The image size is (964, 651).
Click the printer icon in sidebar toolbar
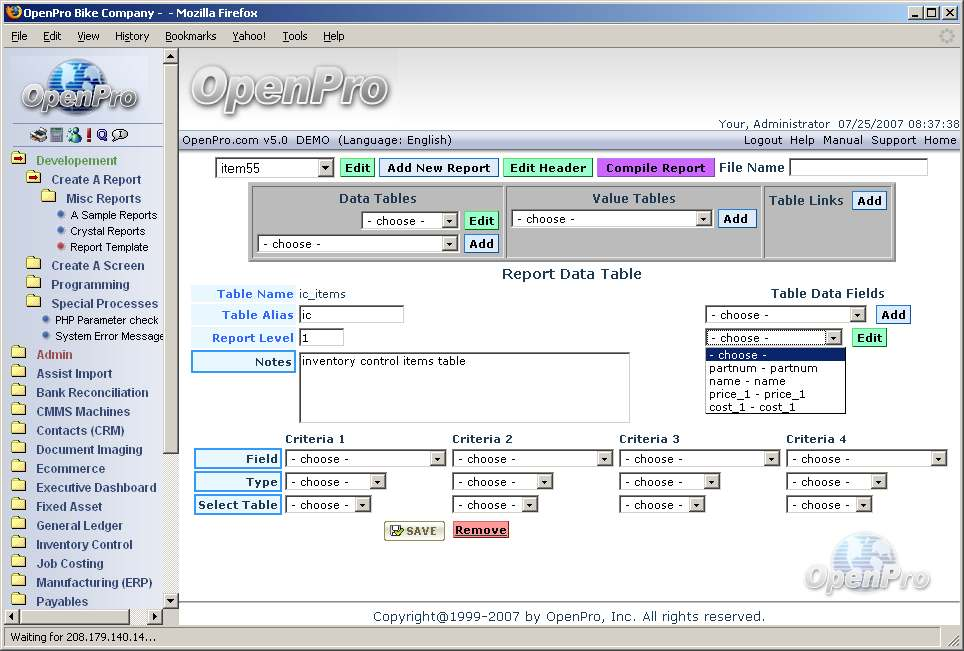(x=38, y=135)
